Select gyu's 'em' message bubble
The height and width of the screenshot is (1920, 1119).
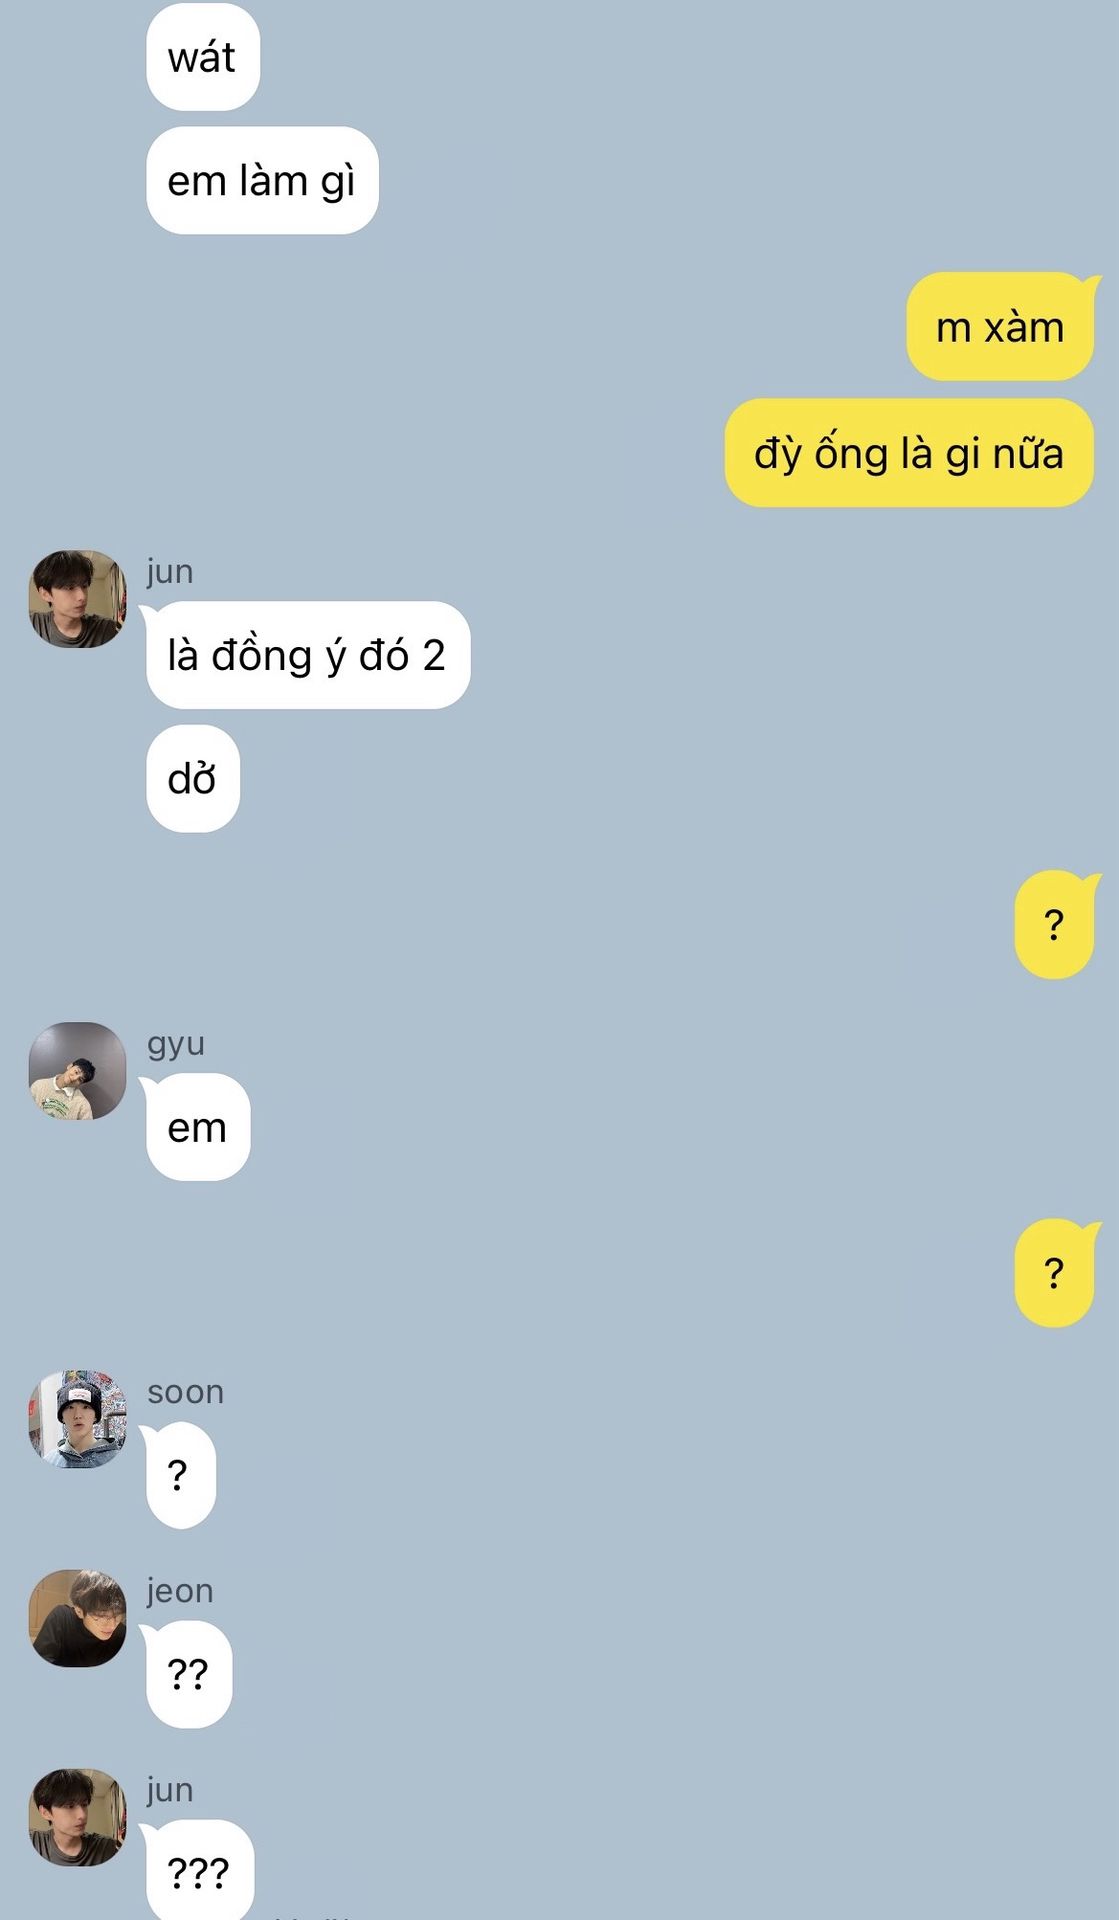(x=198, y=1127)
